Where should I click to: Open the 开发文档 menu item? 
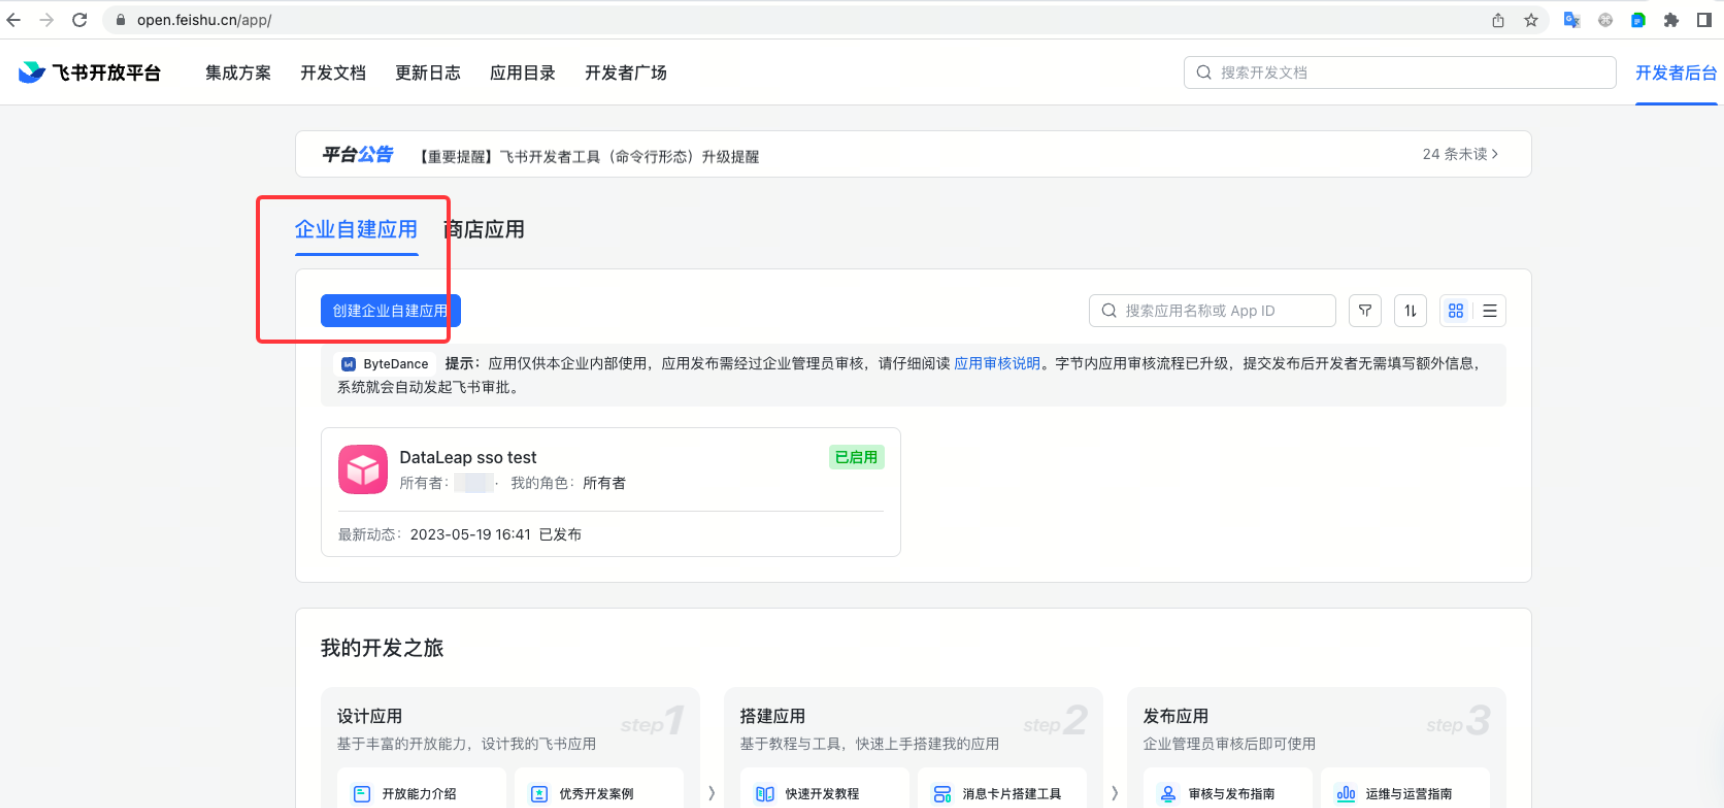point(332,73)
